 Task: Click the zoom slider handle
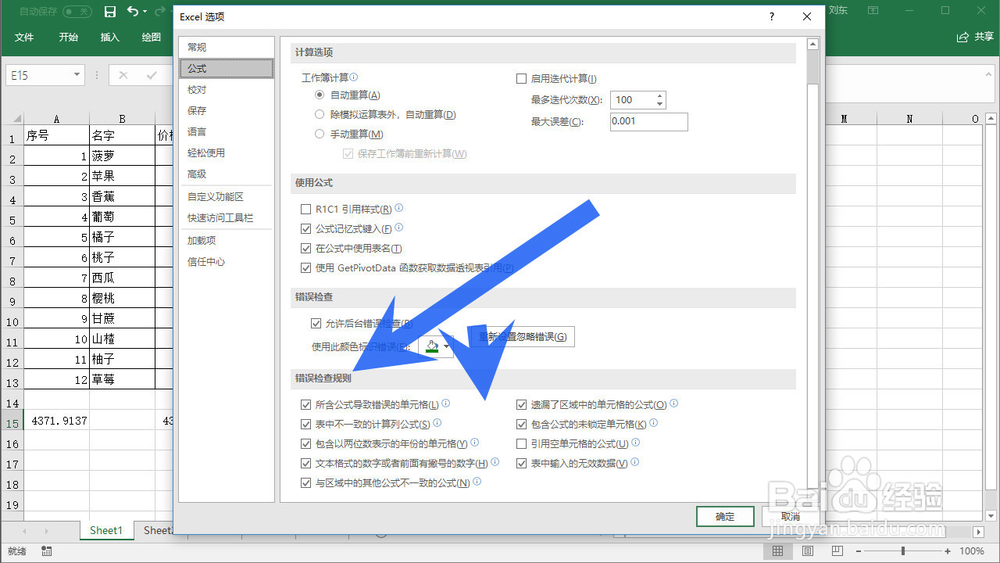click(903, 551)
